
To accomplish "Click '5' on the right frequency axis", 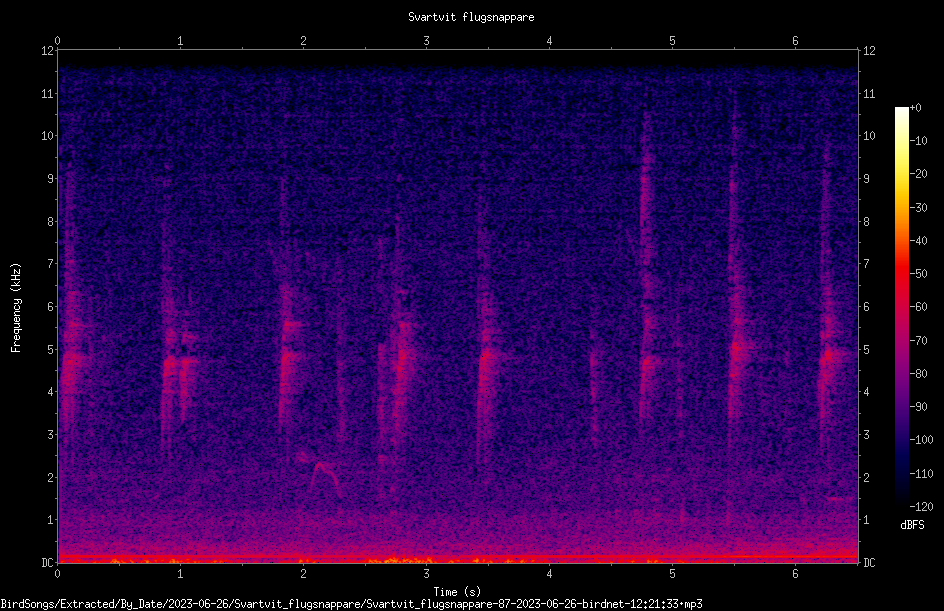I will click(x=866, y=349).
